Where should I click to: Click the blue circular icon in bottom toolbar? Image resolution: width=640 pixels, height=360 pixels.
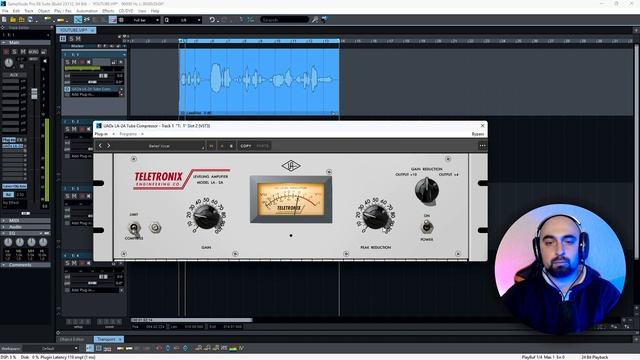click(168, 348)
